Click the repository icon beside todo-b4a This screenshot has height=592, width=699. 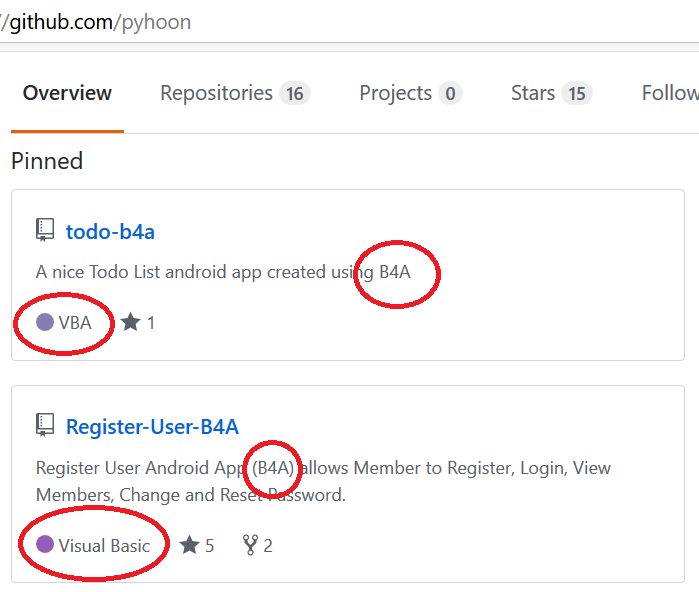[x=45, y=231]
